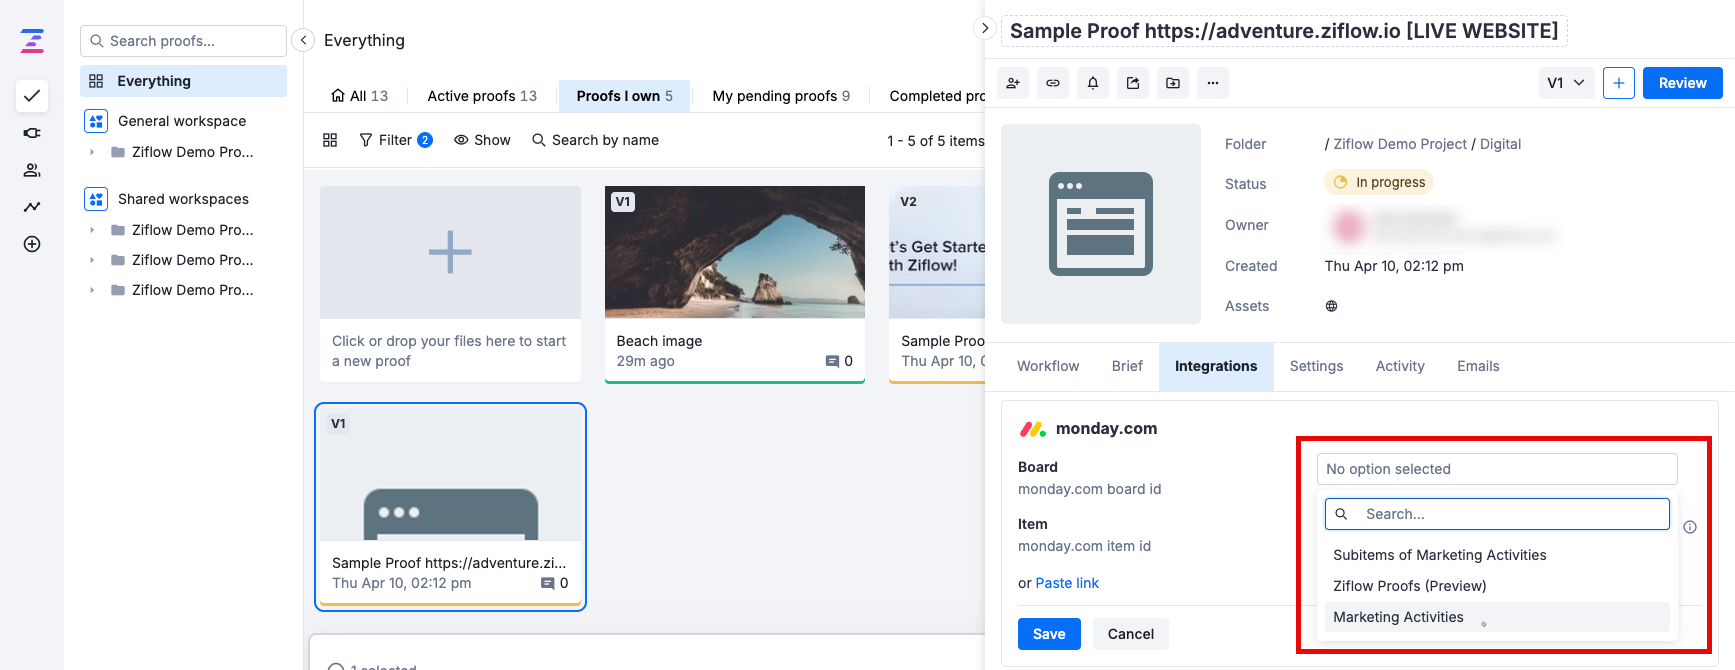Expand Ziflow Demo folder under General workspace
This screenshot has width=1735, height=670.
[92, 152]
